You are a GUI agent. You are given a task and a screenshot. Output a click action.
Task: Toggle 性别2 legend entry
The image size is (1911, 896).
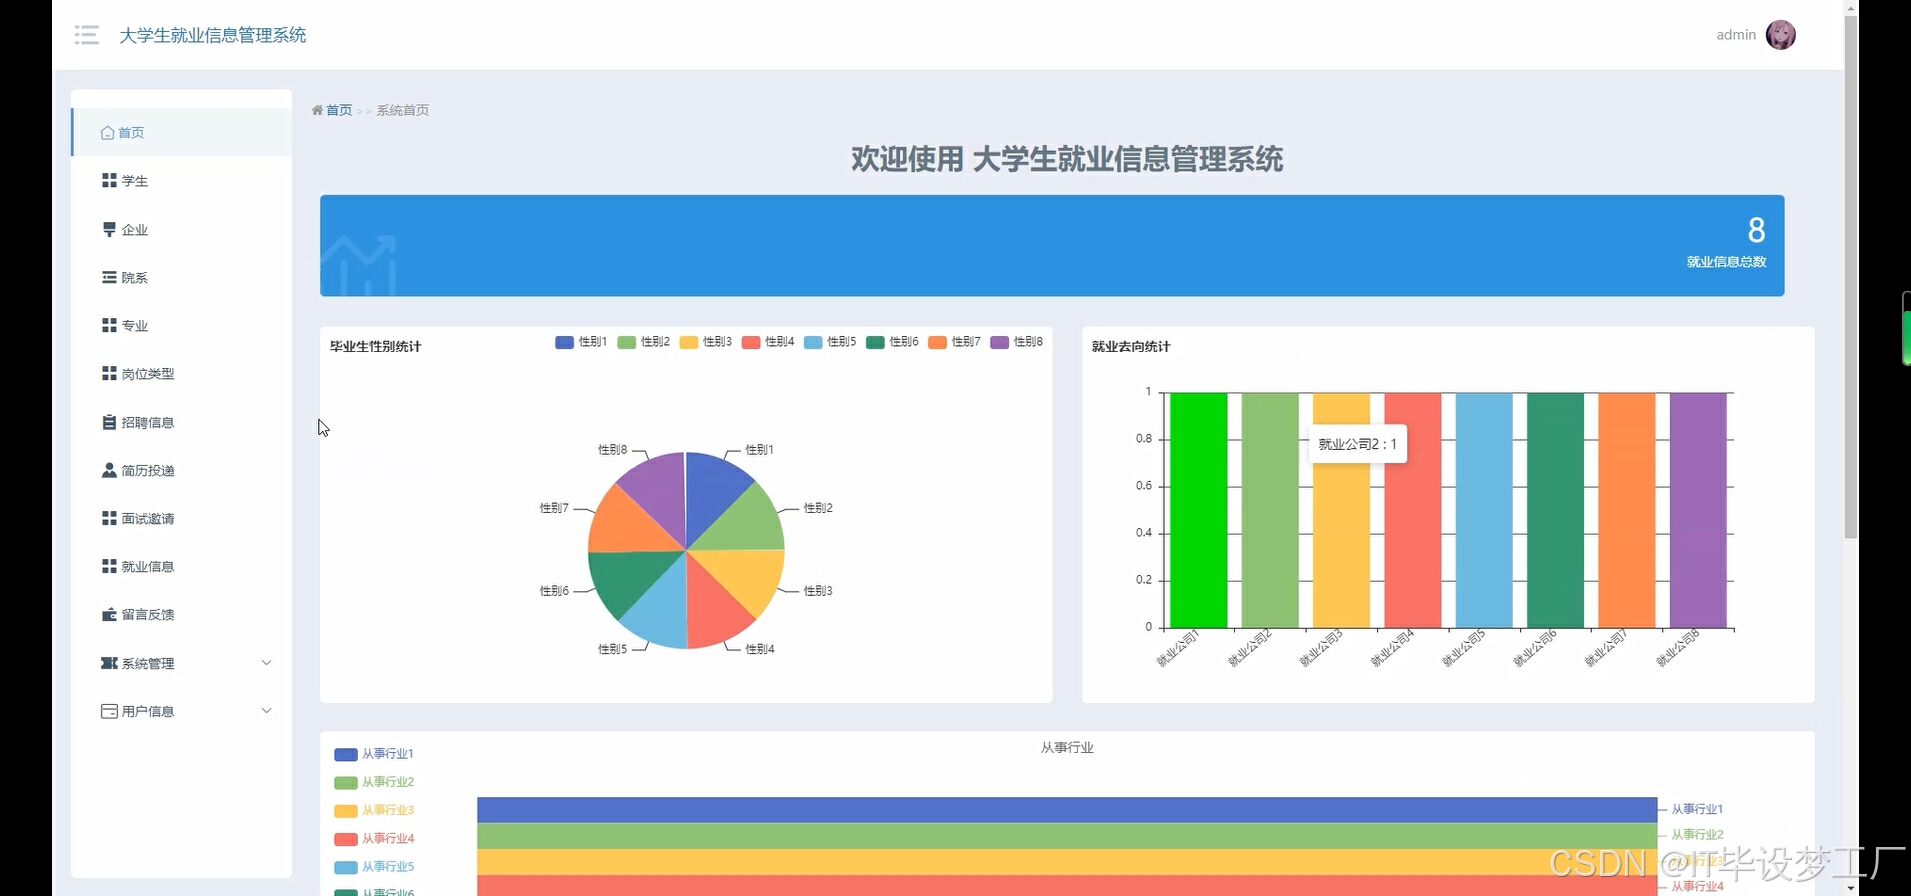click(643, 342)
